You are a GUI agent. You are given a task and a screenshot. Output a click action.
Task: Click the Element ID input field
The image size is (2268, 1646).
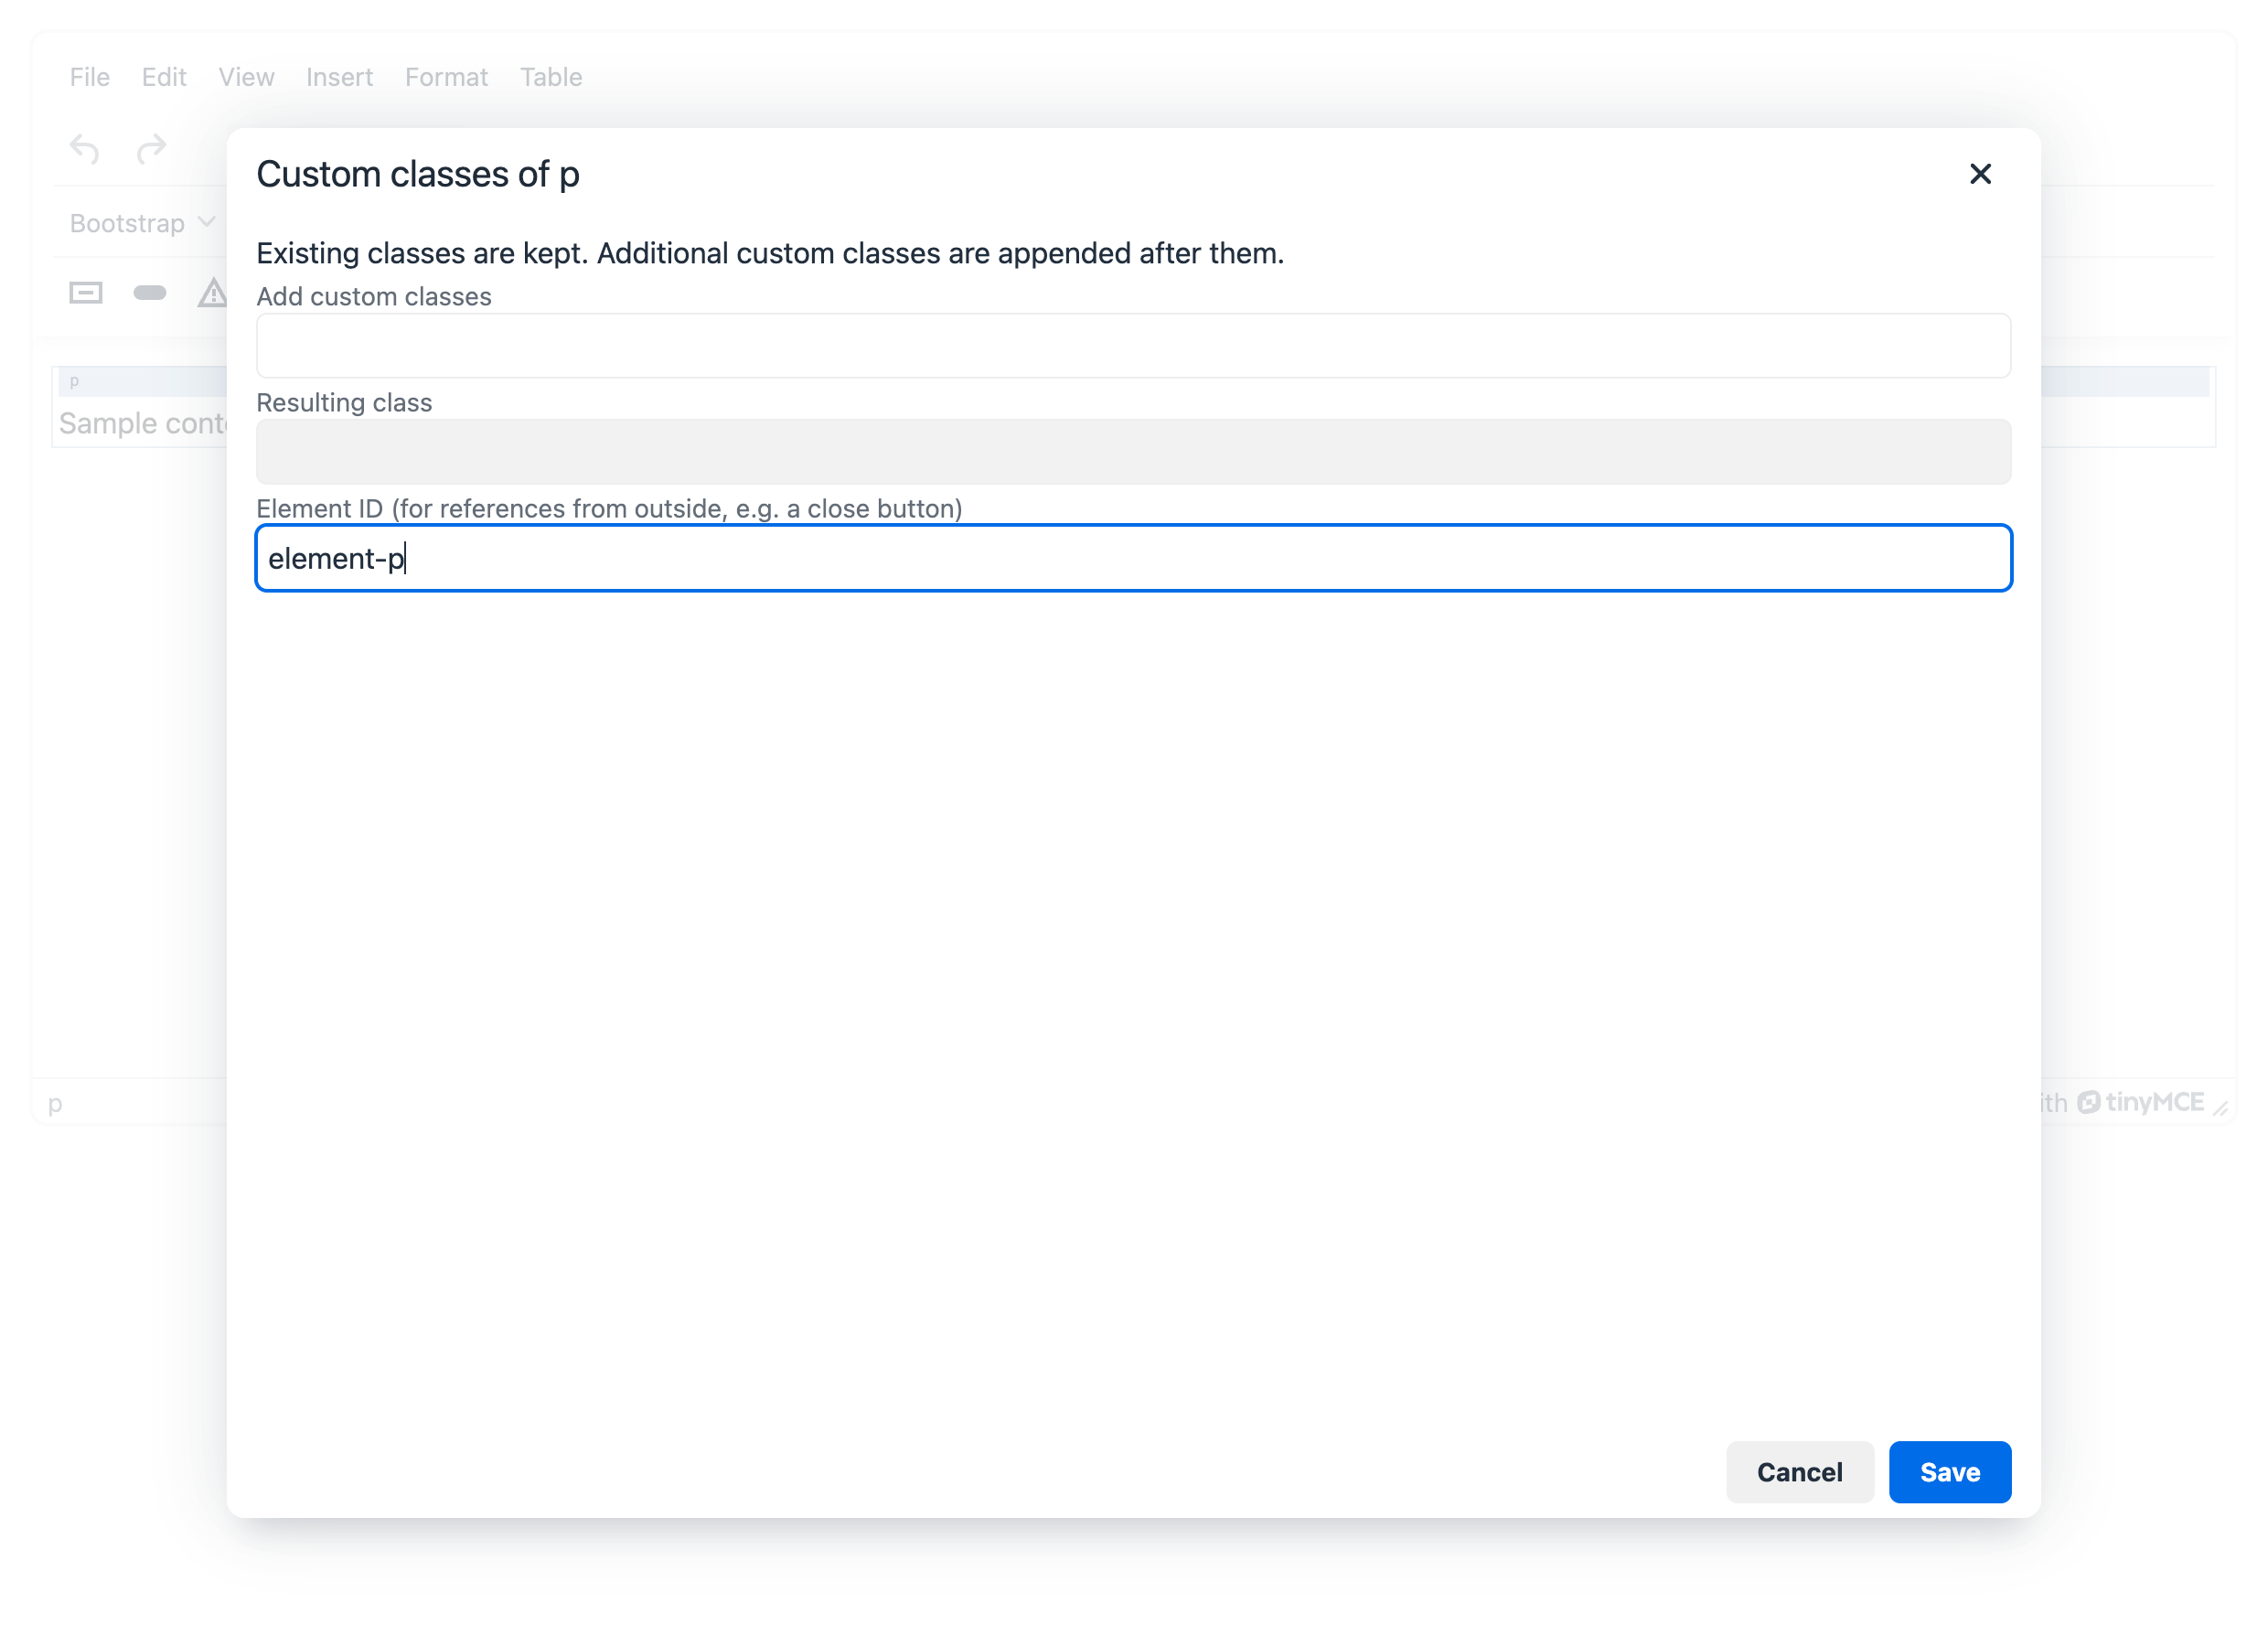(x=1133, y=558)
